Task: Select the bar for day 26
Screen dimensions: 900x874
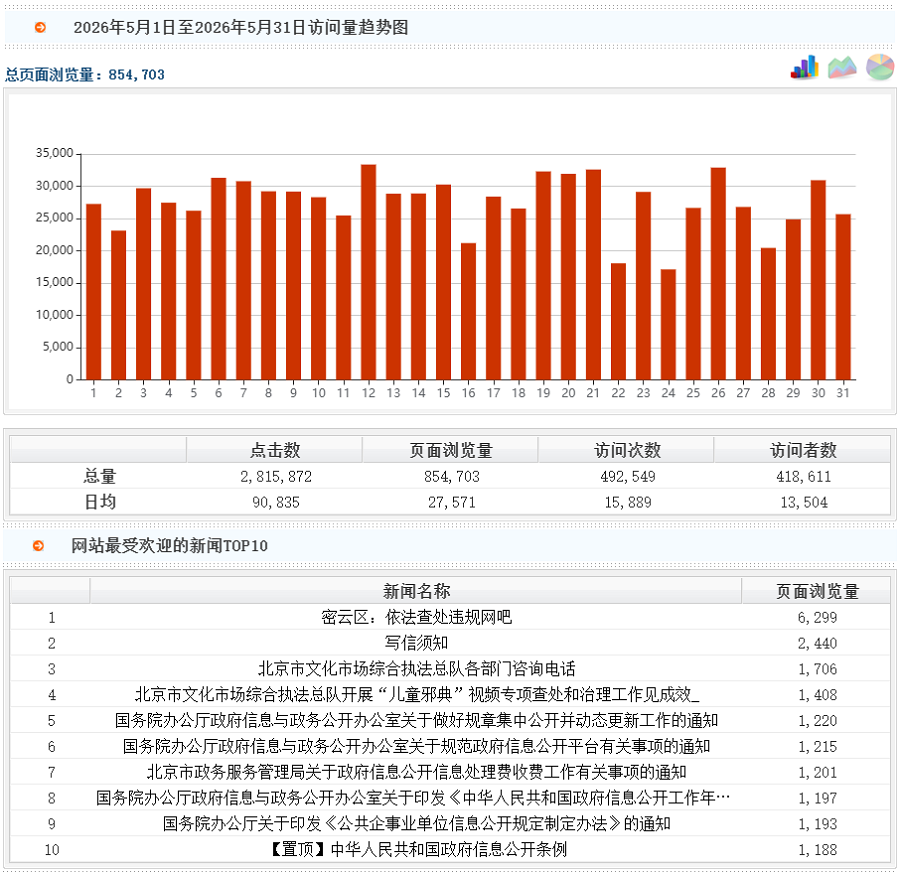Action: click(718, 274)
